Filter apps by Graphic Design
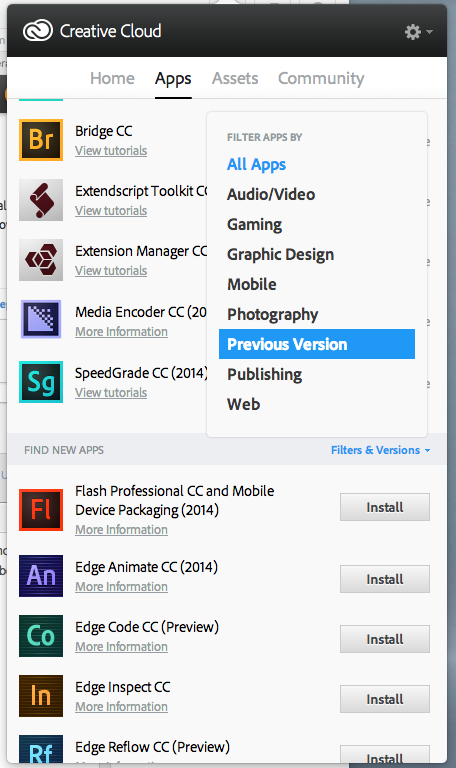Viewport: 456px width, 768px height. (280, 254)
